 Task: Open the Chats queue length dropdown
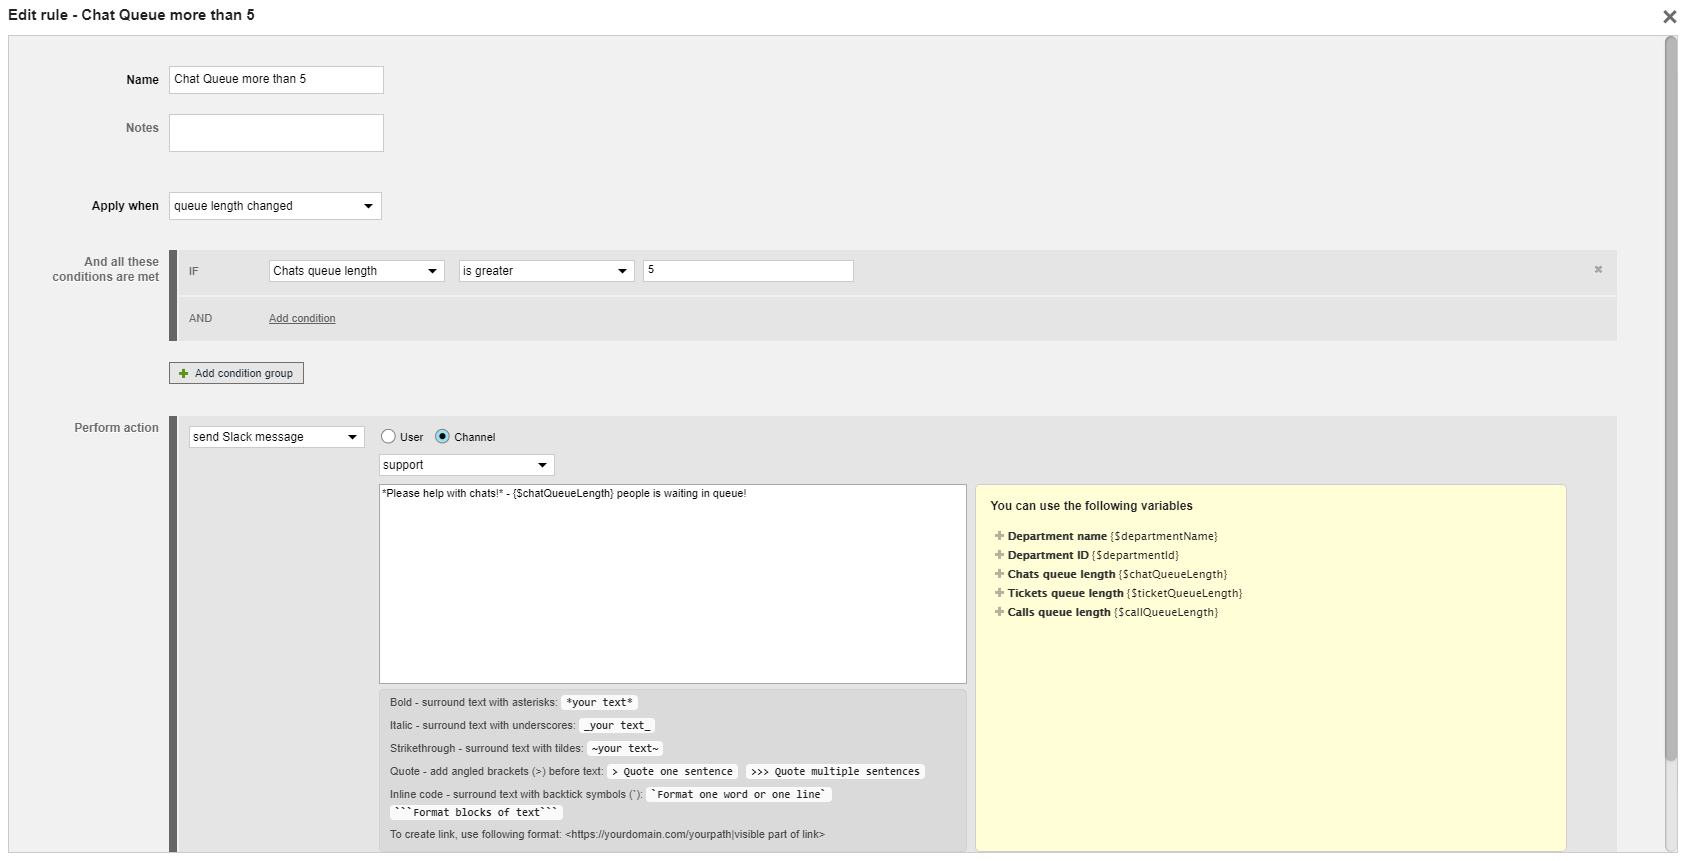coord(356,271)
